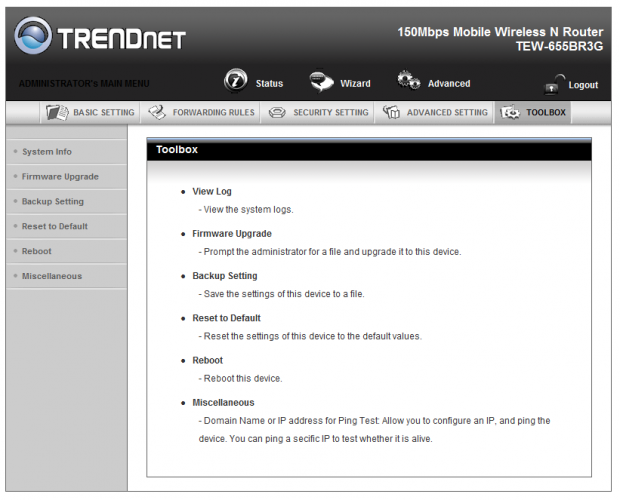Click the Toolbox panel title
Screen dimensions: 620x500
pos(177,150)
